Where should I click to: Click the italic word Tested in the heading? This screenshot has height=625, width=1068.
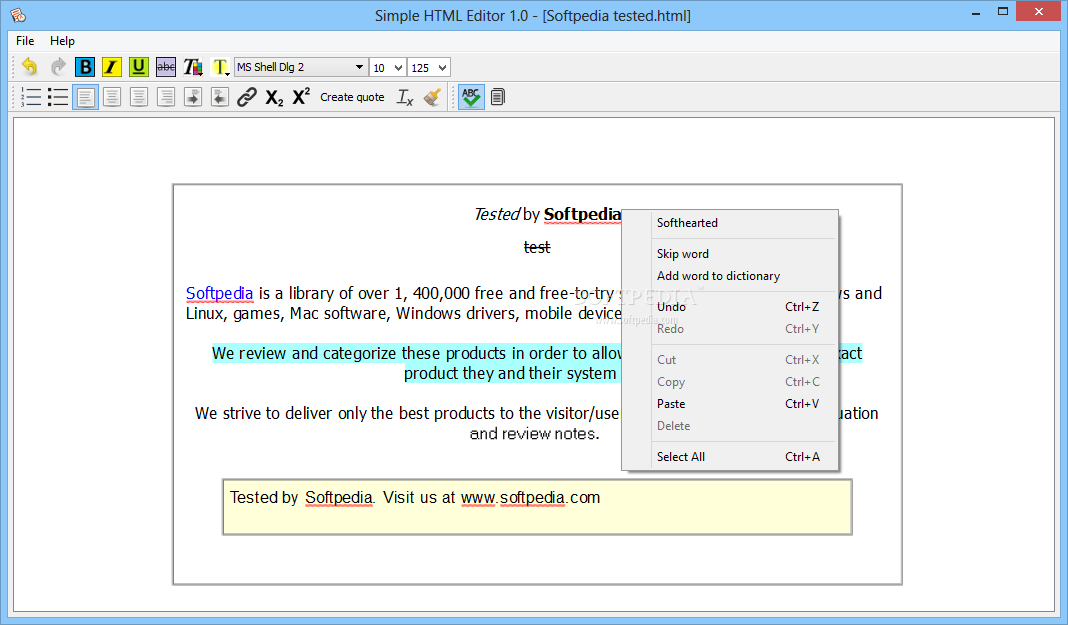click(497, 214)
